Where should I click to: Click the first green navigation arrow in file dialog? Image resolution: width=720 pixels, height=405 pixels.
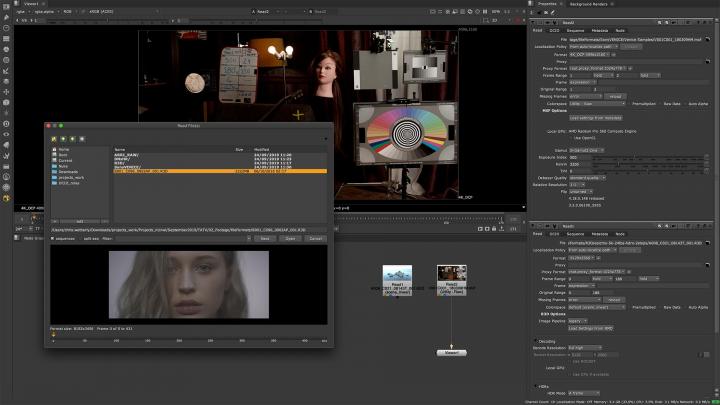(63, 139)
